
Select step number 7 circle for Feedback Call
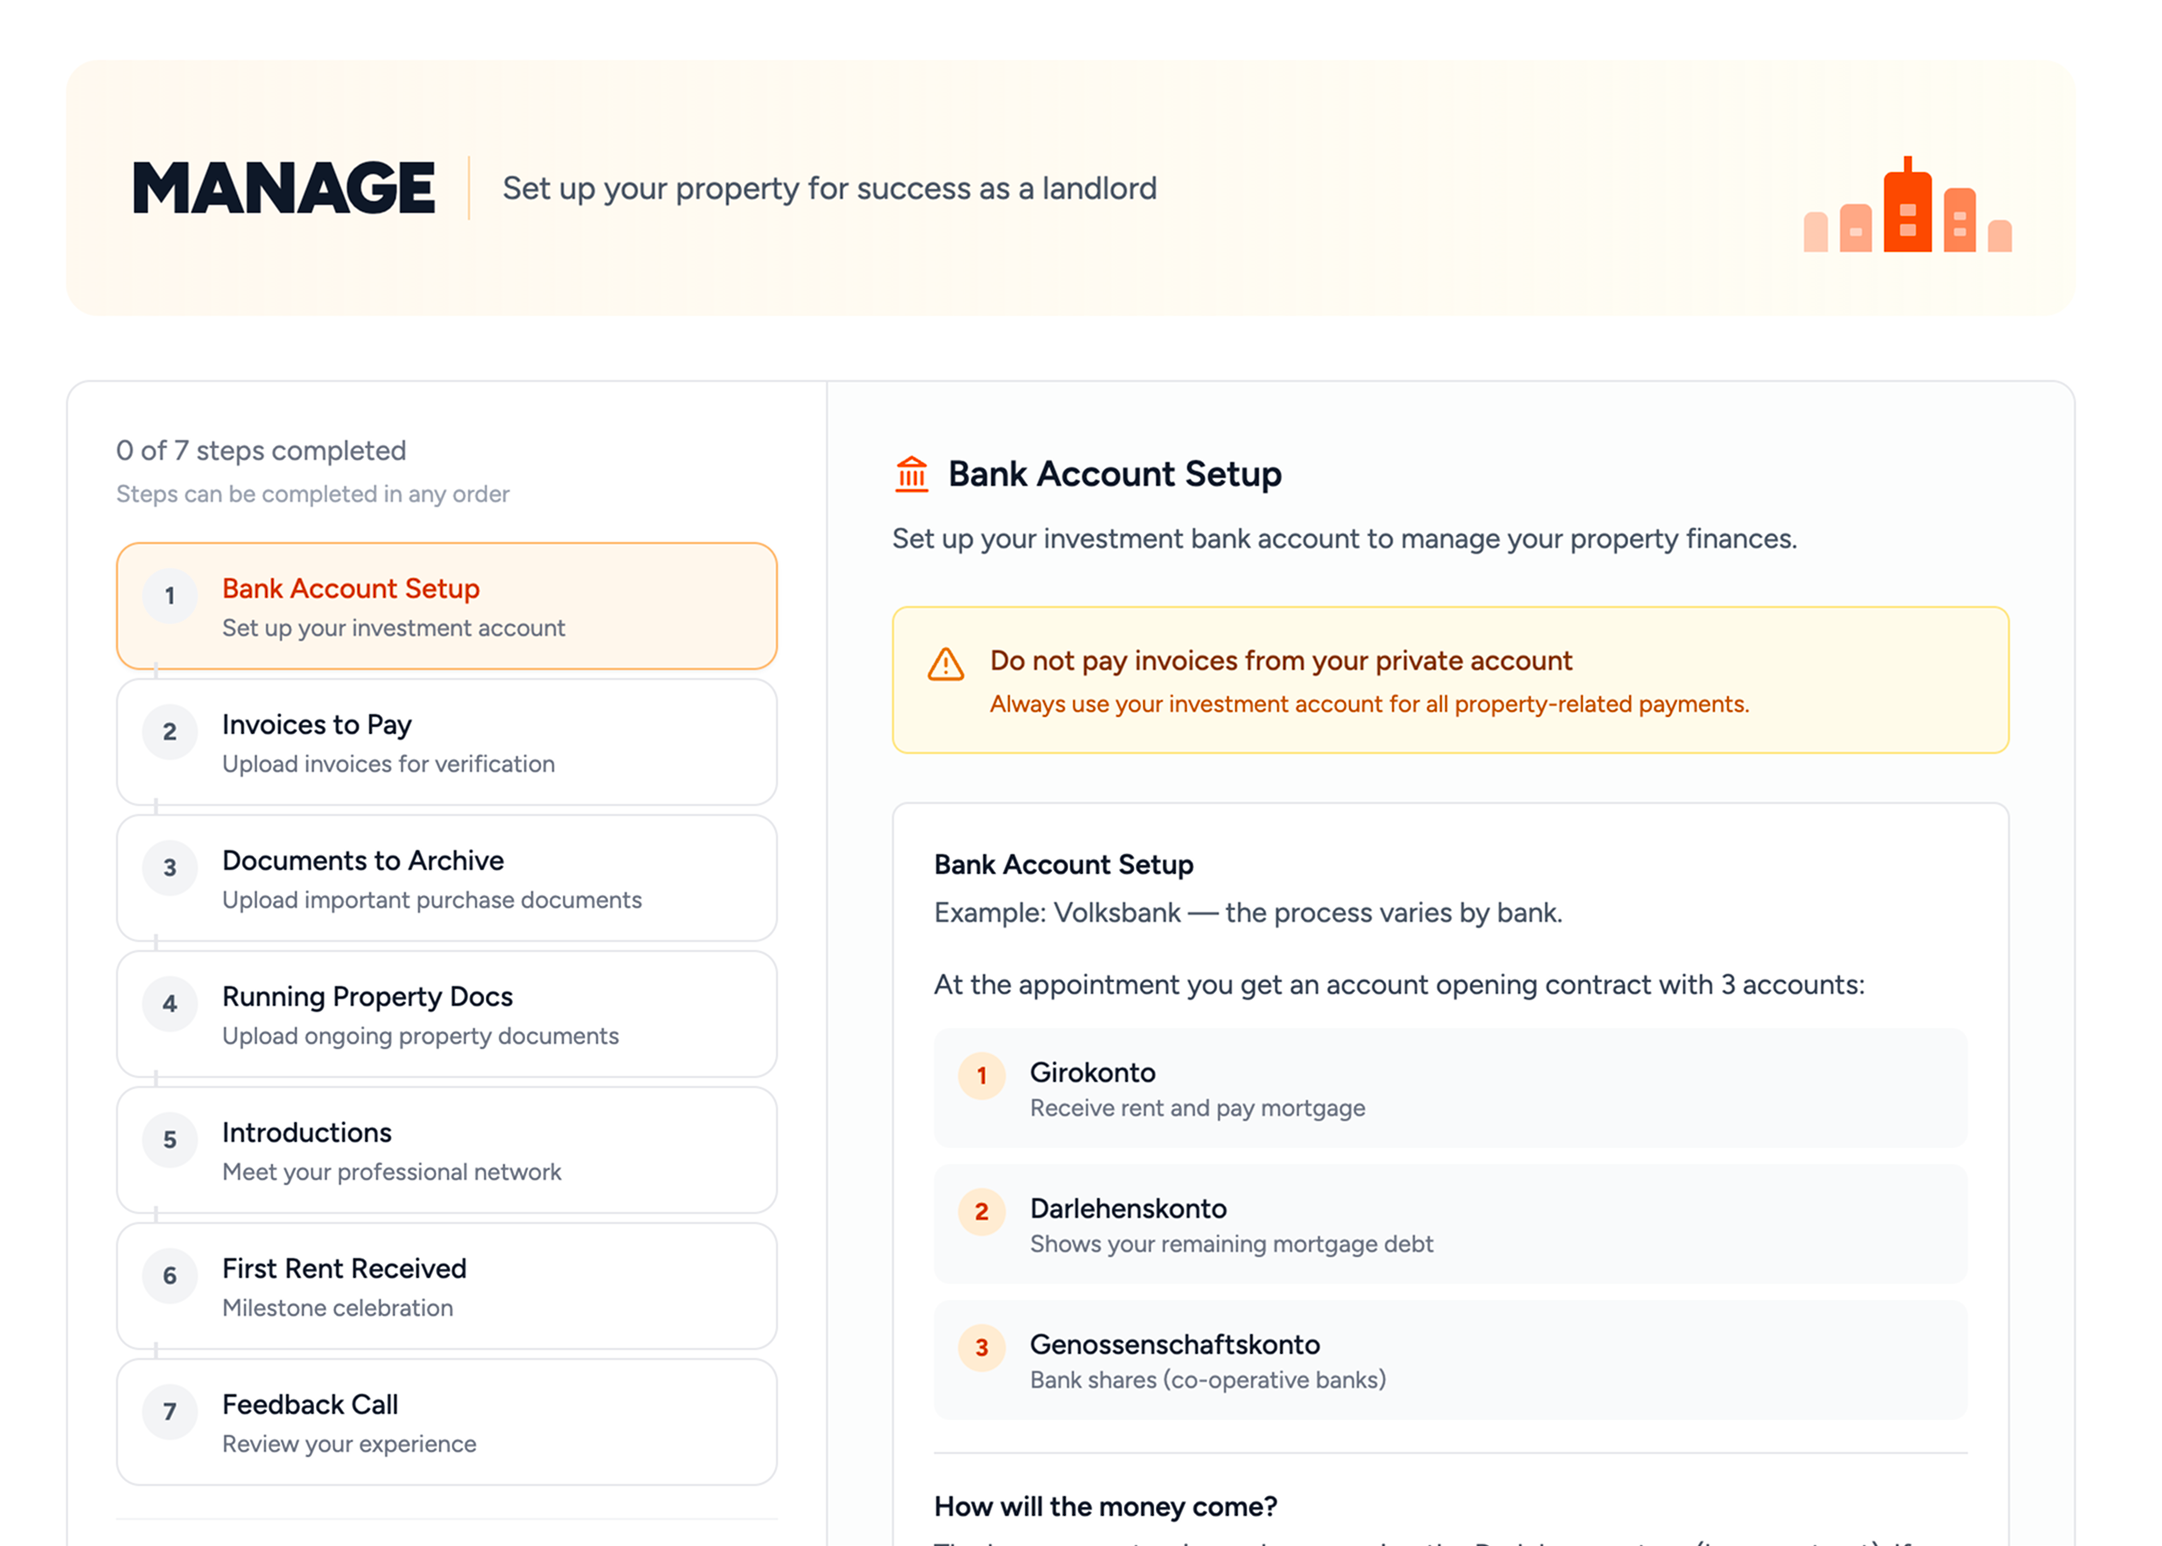[170, 1412]
